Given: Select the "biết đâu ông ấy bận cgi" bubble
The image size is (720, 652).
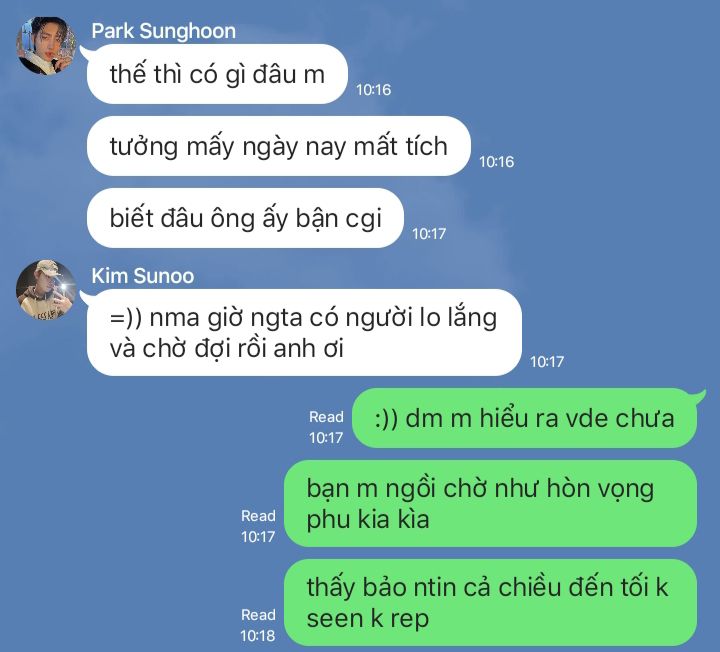Looking at the screenshot, I should pos(245,218).
